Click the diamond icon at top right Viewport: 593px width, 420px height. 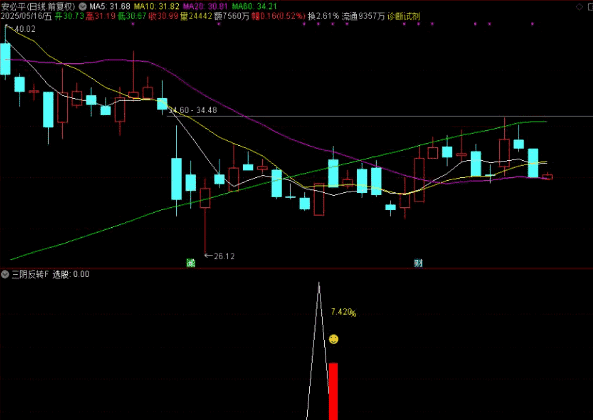[x=579, y=7]
